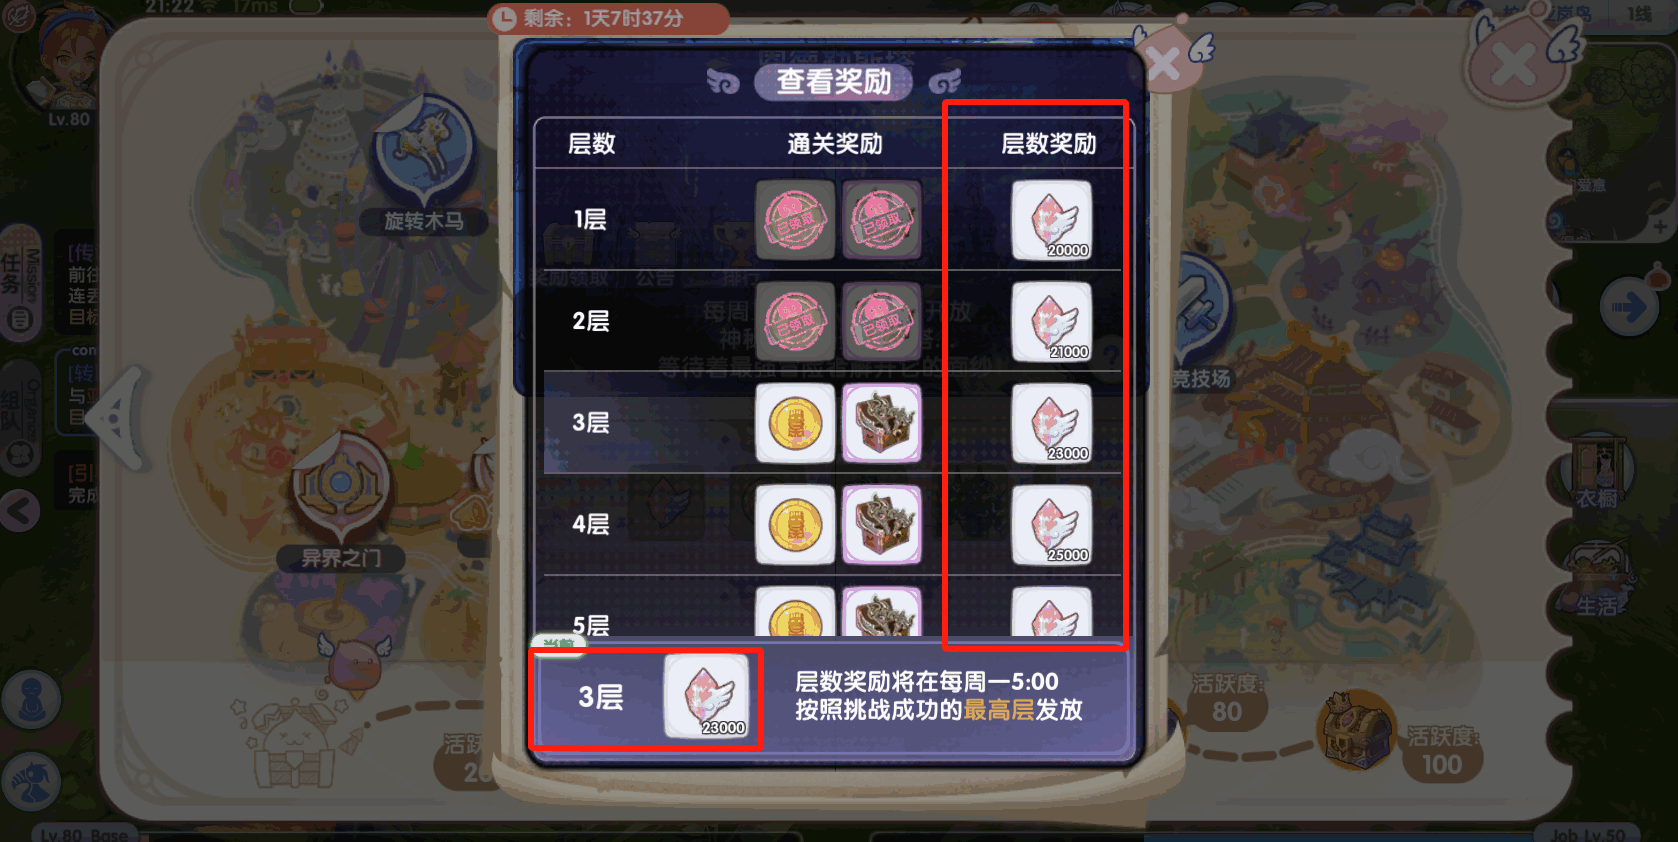Image resolution: width=1678 pixels, height=842 pixels.
Task: Close the 查看奖励 reward popup
Action: pos(1167,62)
